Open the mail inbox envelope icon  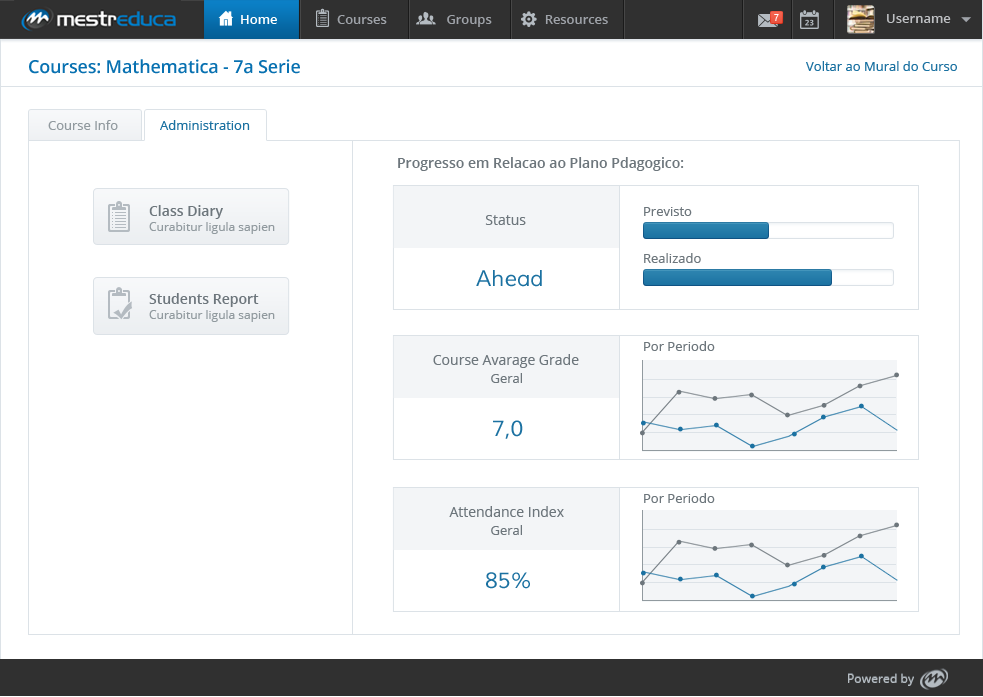(769, 19)
